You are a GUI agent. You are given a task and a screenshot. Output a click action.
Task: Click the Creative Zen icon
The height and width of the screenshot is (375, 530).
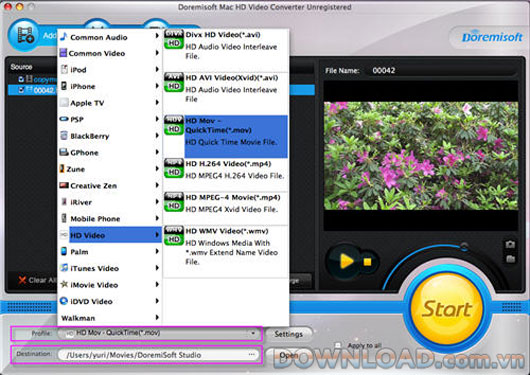64,185
